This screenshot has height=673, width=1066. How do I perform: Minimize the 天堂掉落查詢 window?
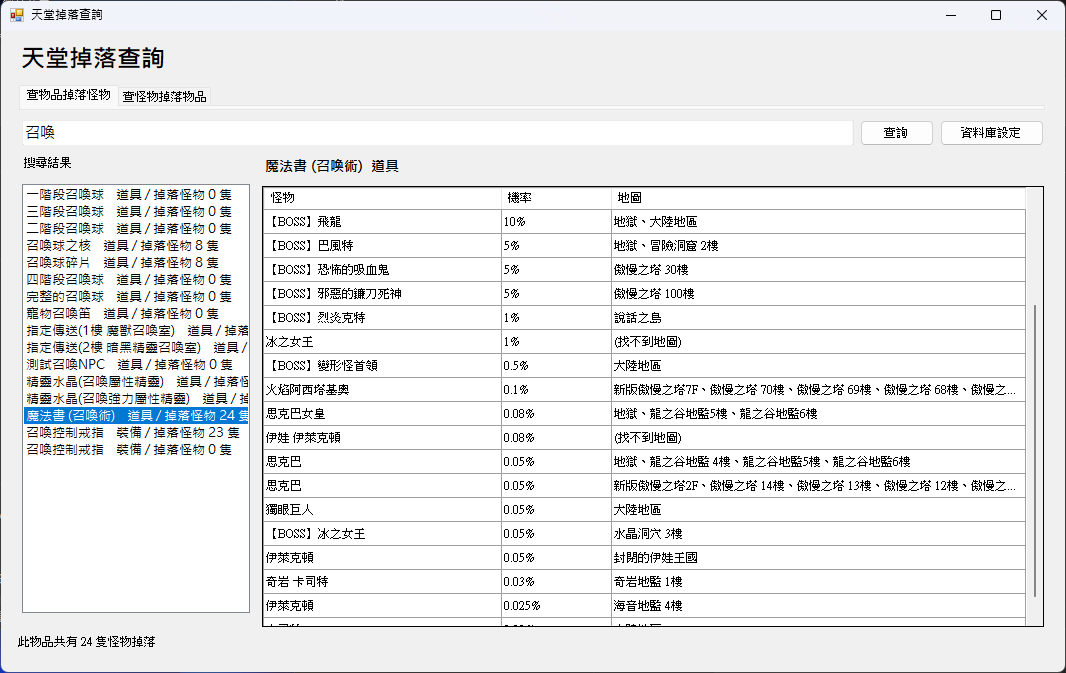click(951, 15)
